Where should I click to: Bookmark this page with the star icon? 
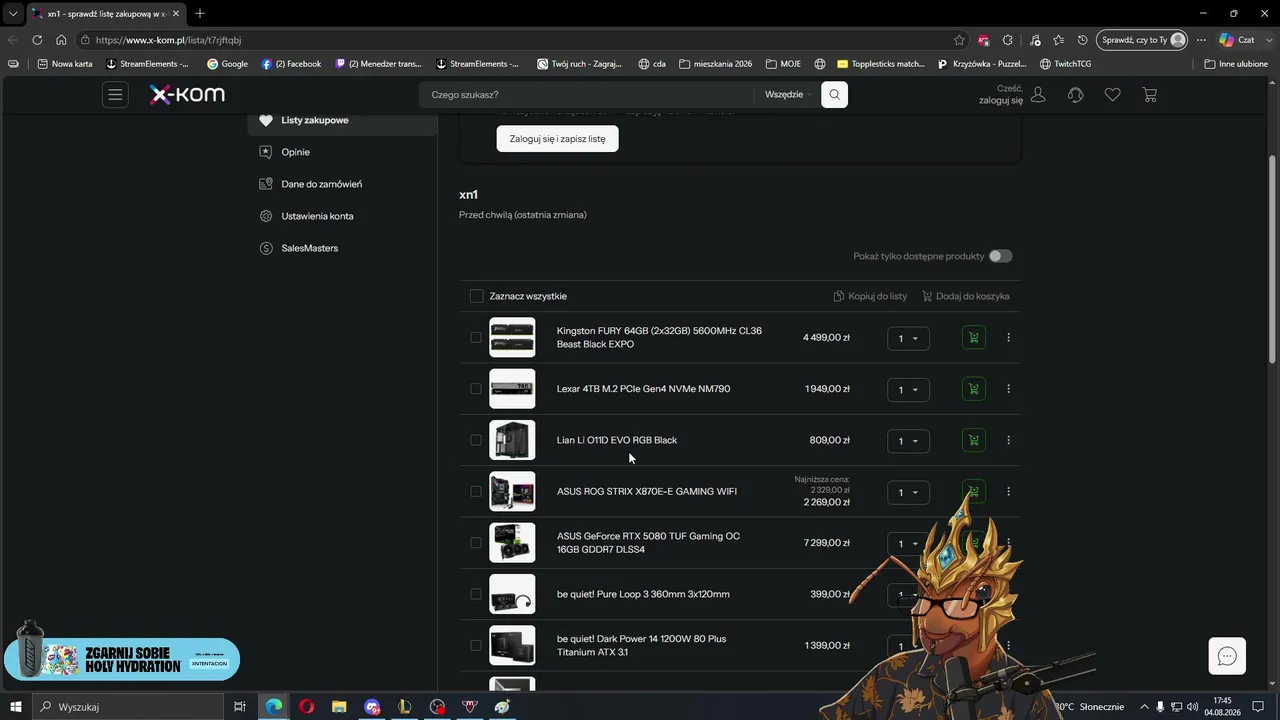coord(959,40)
